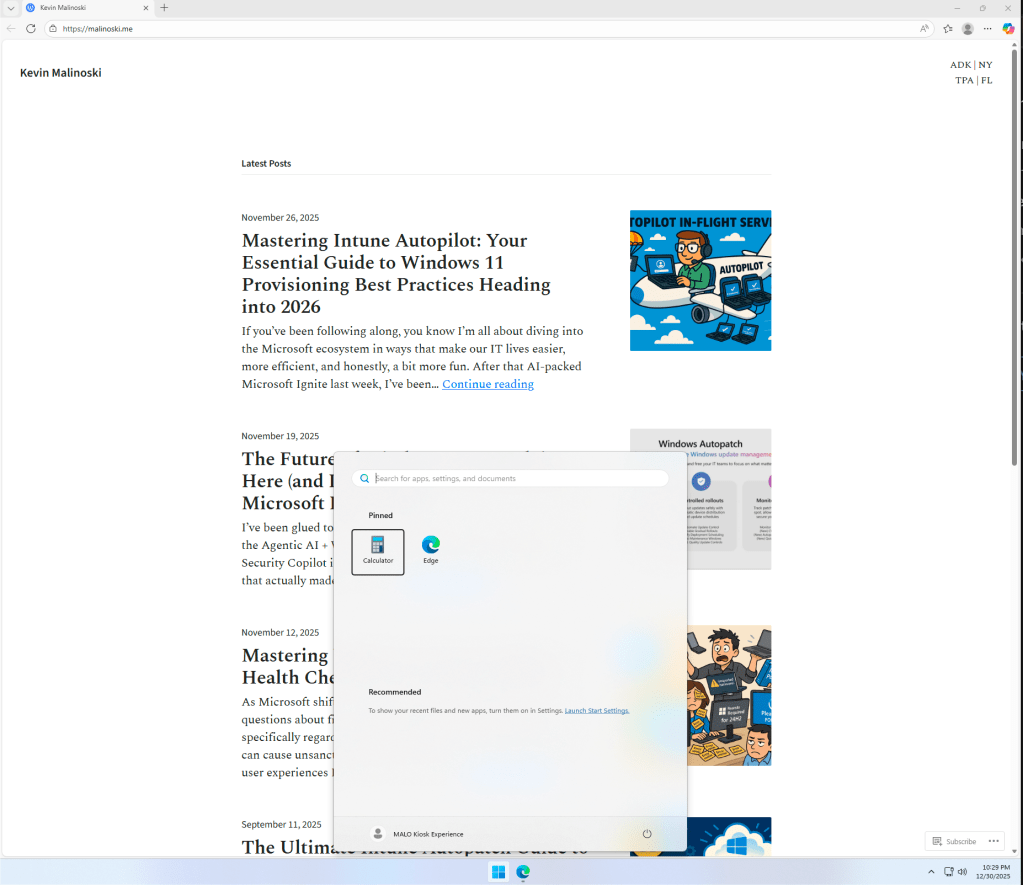
Task: Open Edge Settings and more menu
Action: coord(988,29)
